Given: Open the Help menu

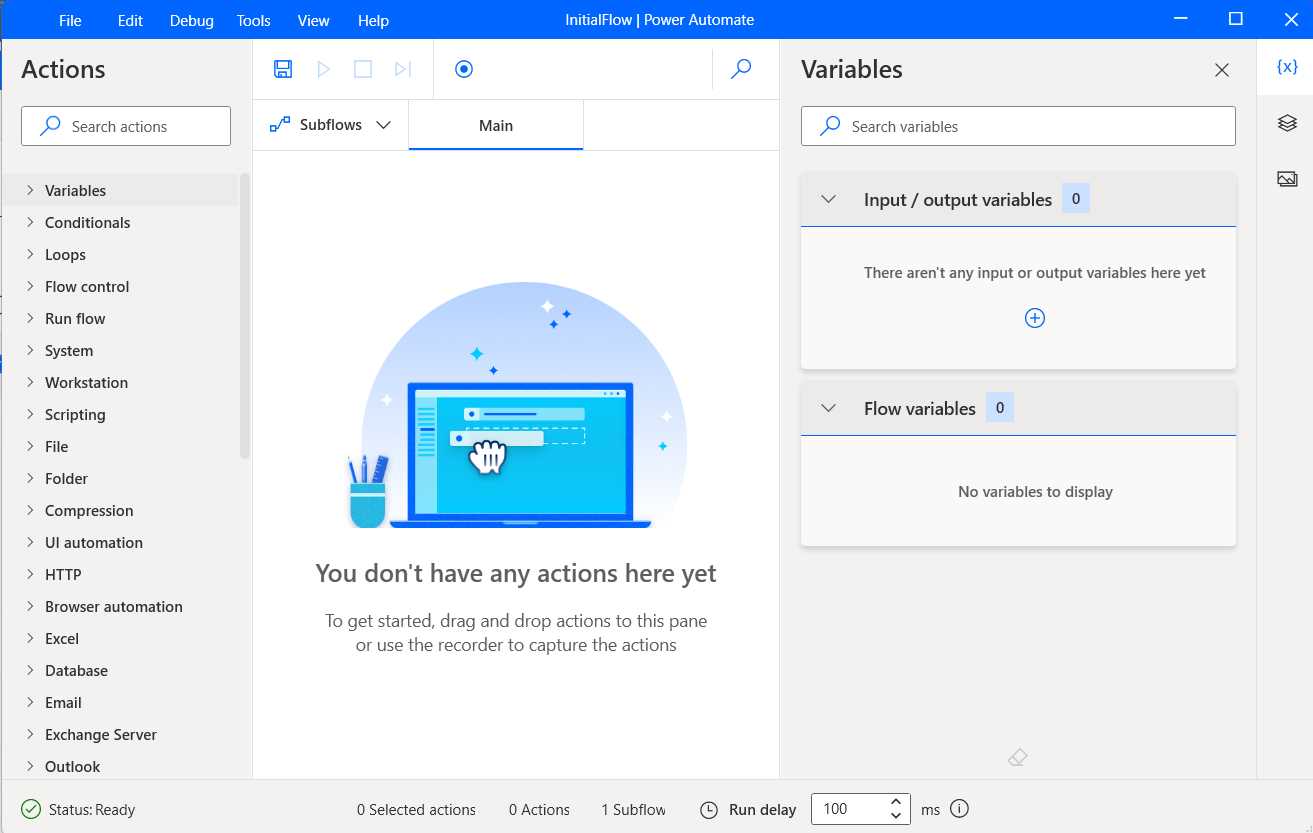Looking at the screenshot, I should (373, 20).
